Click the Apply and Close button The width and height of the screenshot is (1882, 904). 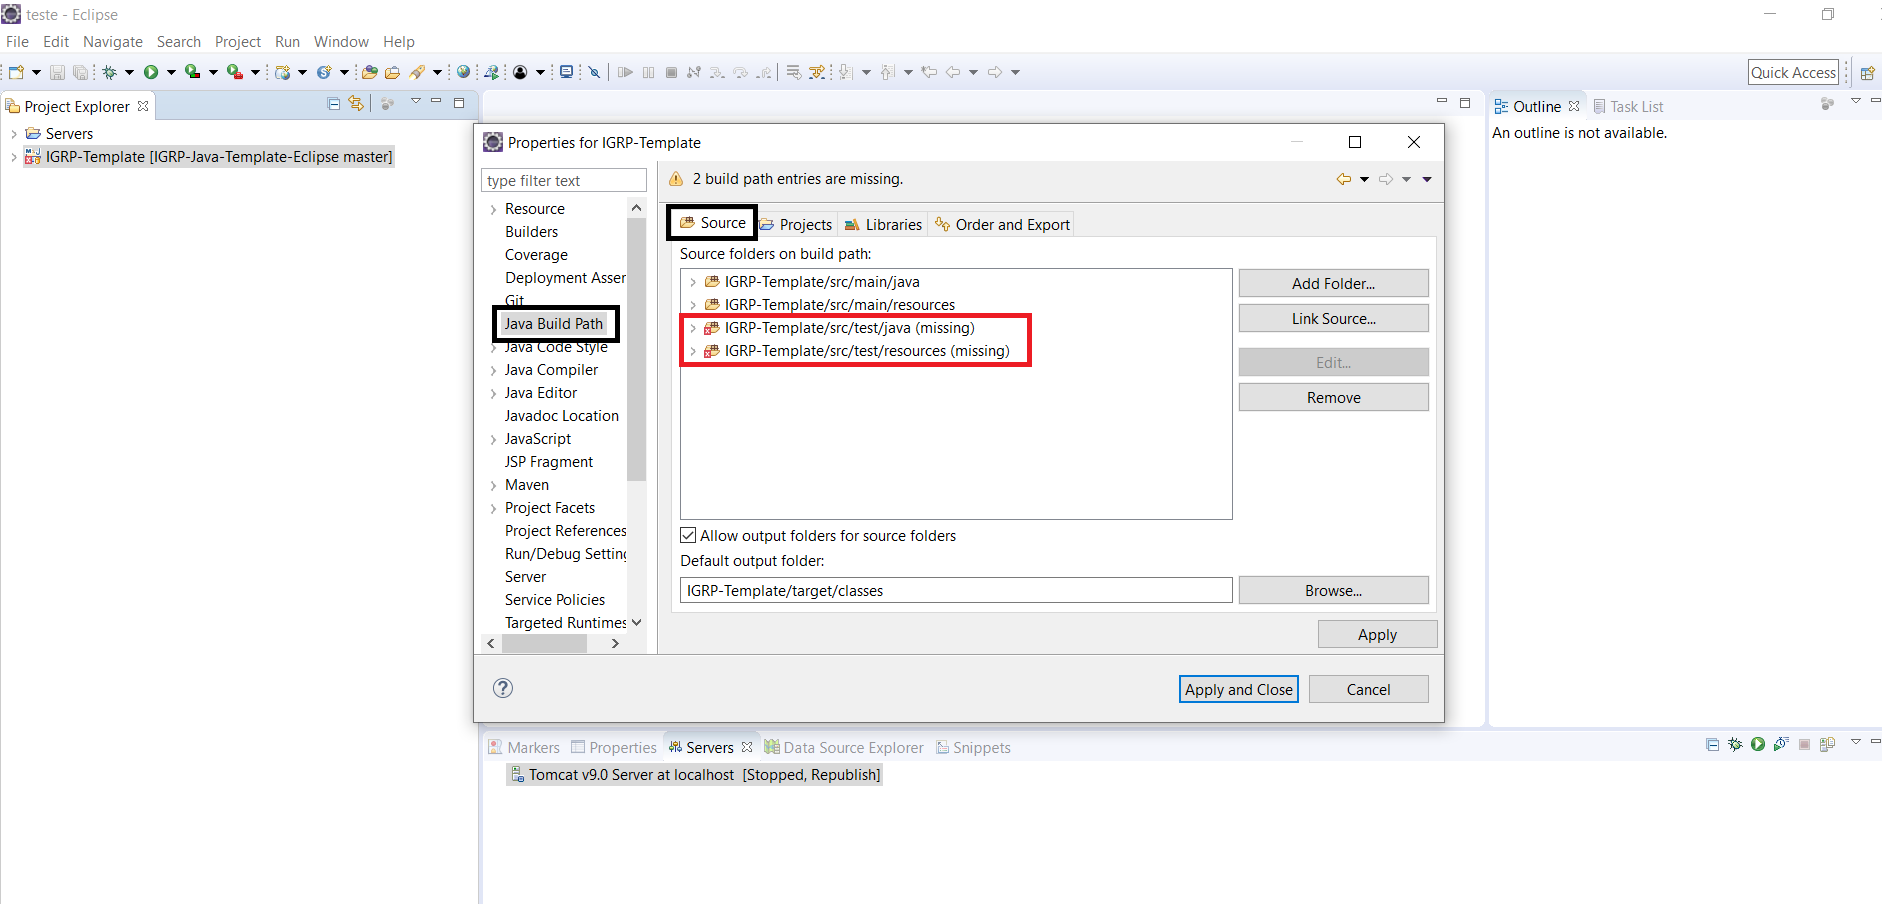click(1238, 689)
